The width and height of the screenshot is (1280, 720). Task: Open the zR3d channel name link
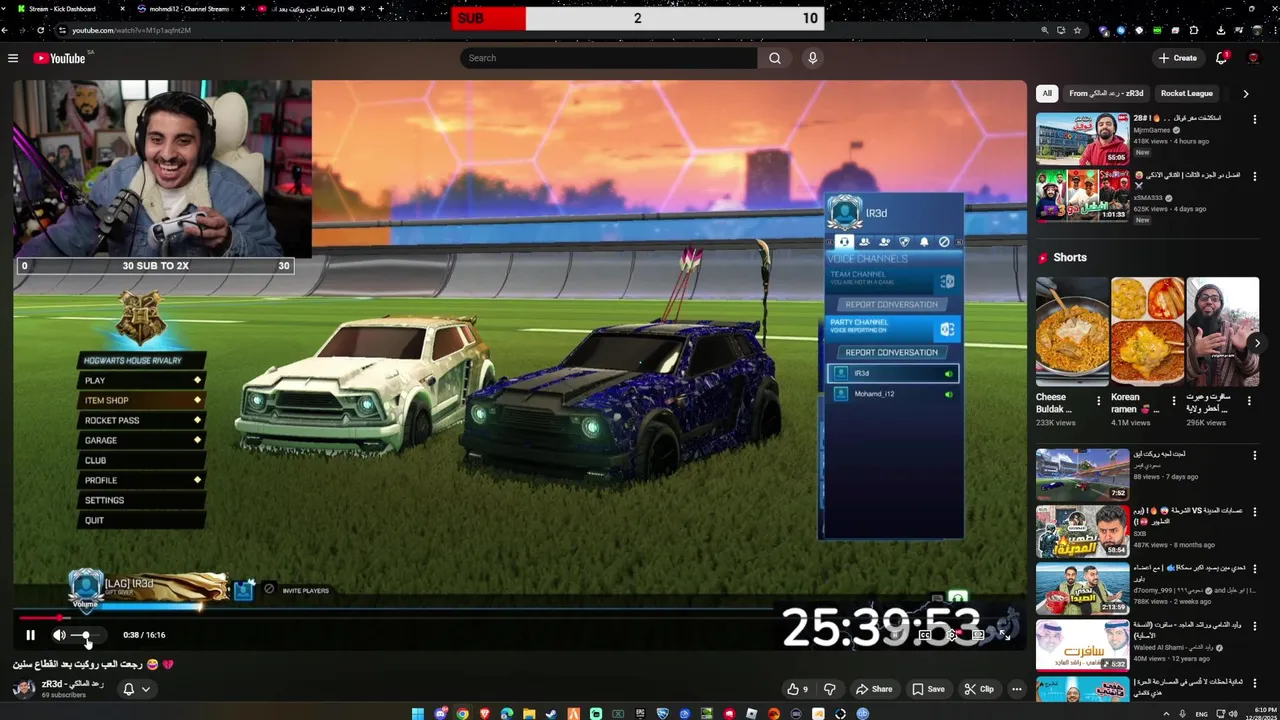(x=72, y=684)
